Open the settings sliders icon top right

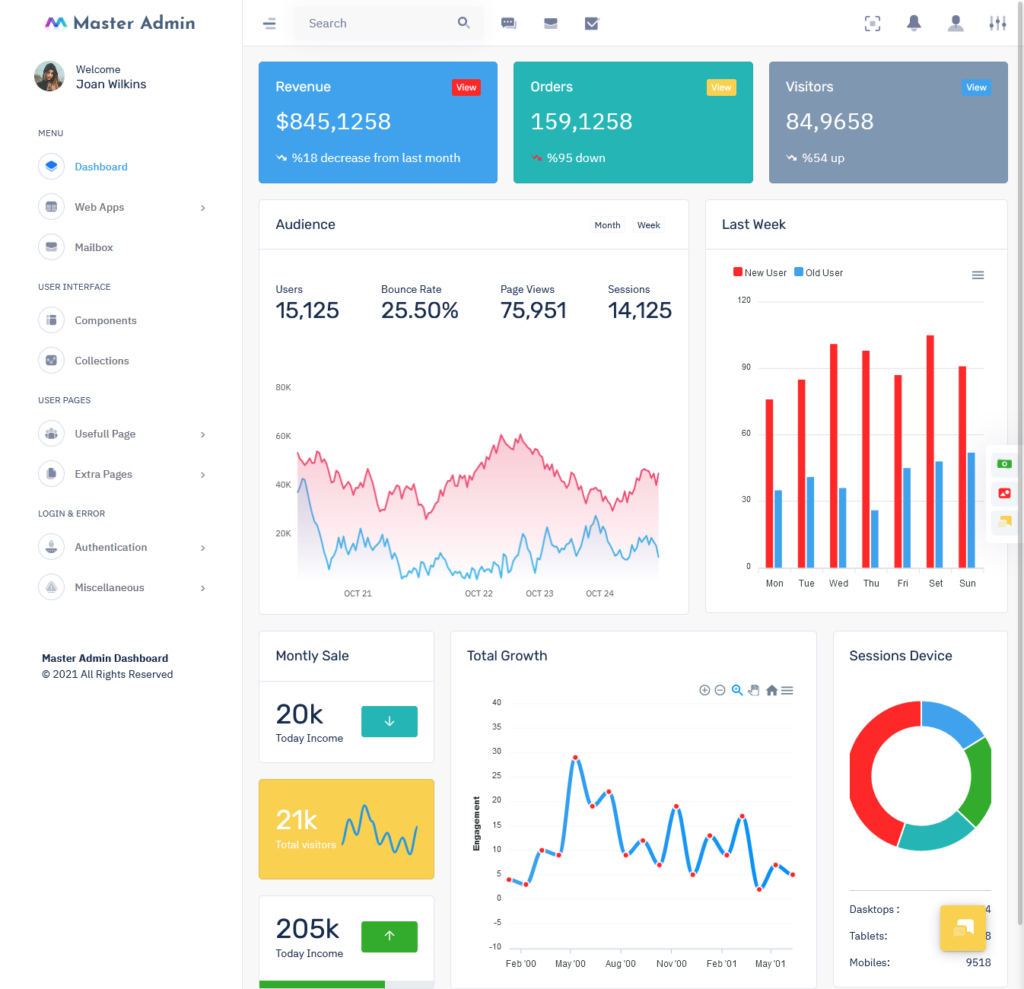997,23
